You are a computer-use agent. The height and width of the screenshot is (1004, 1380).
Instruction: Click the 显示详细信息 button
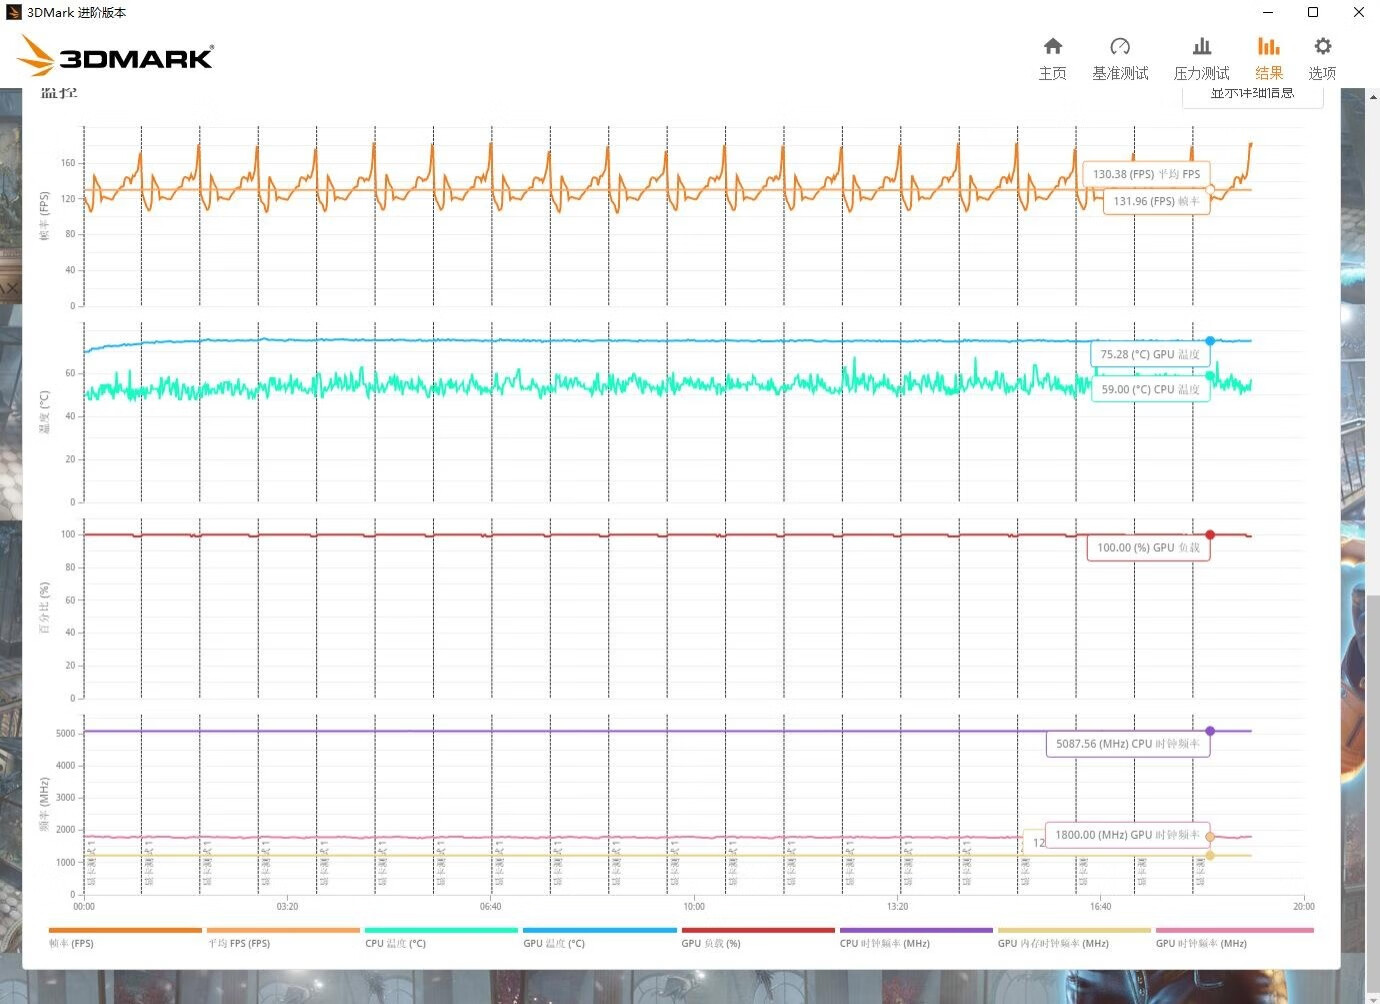(1253, 92)
